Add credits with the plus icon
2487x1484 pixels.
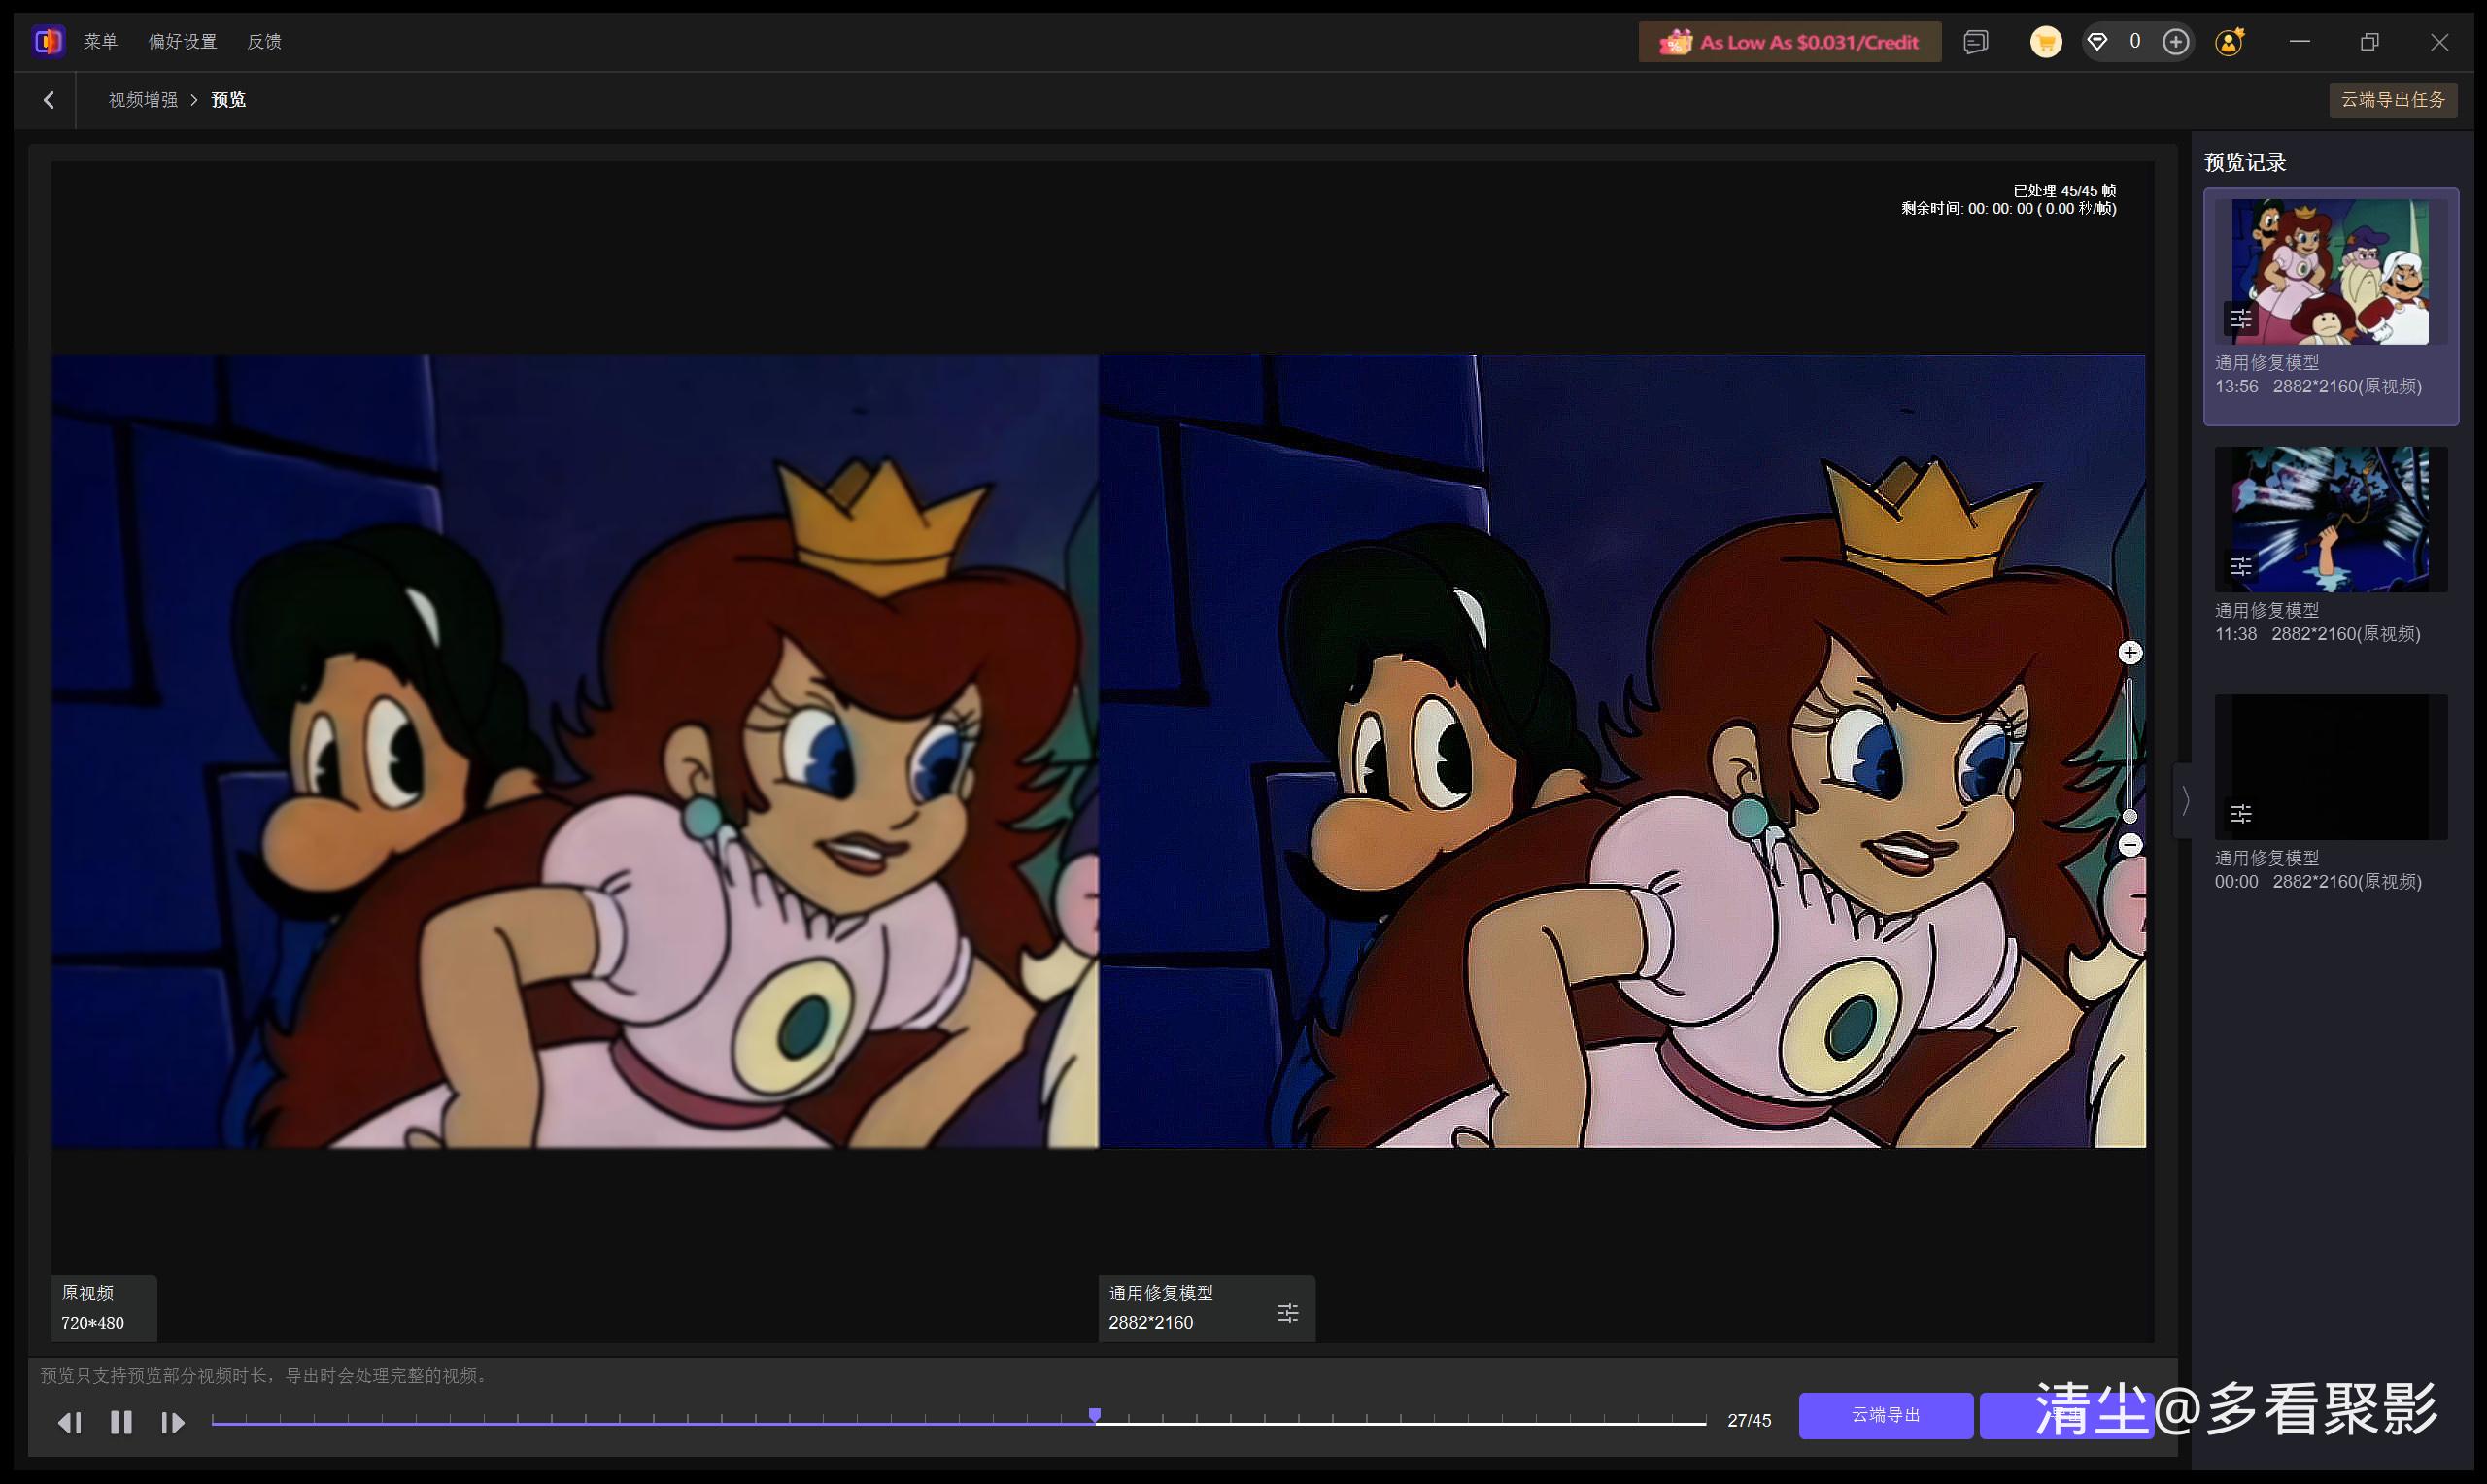pyautogui.click(x=2175, y=42)
